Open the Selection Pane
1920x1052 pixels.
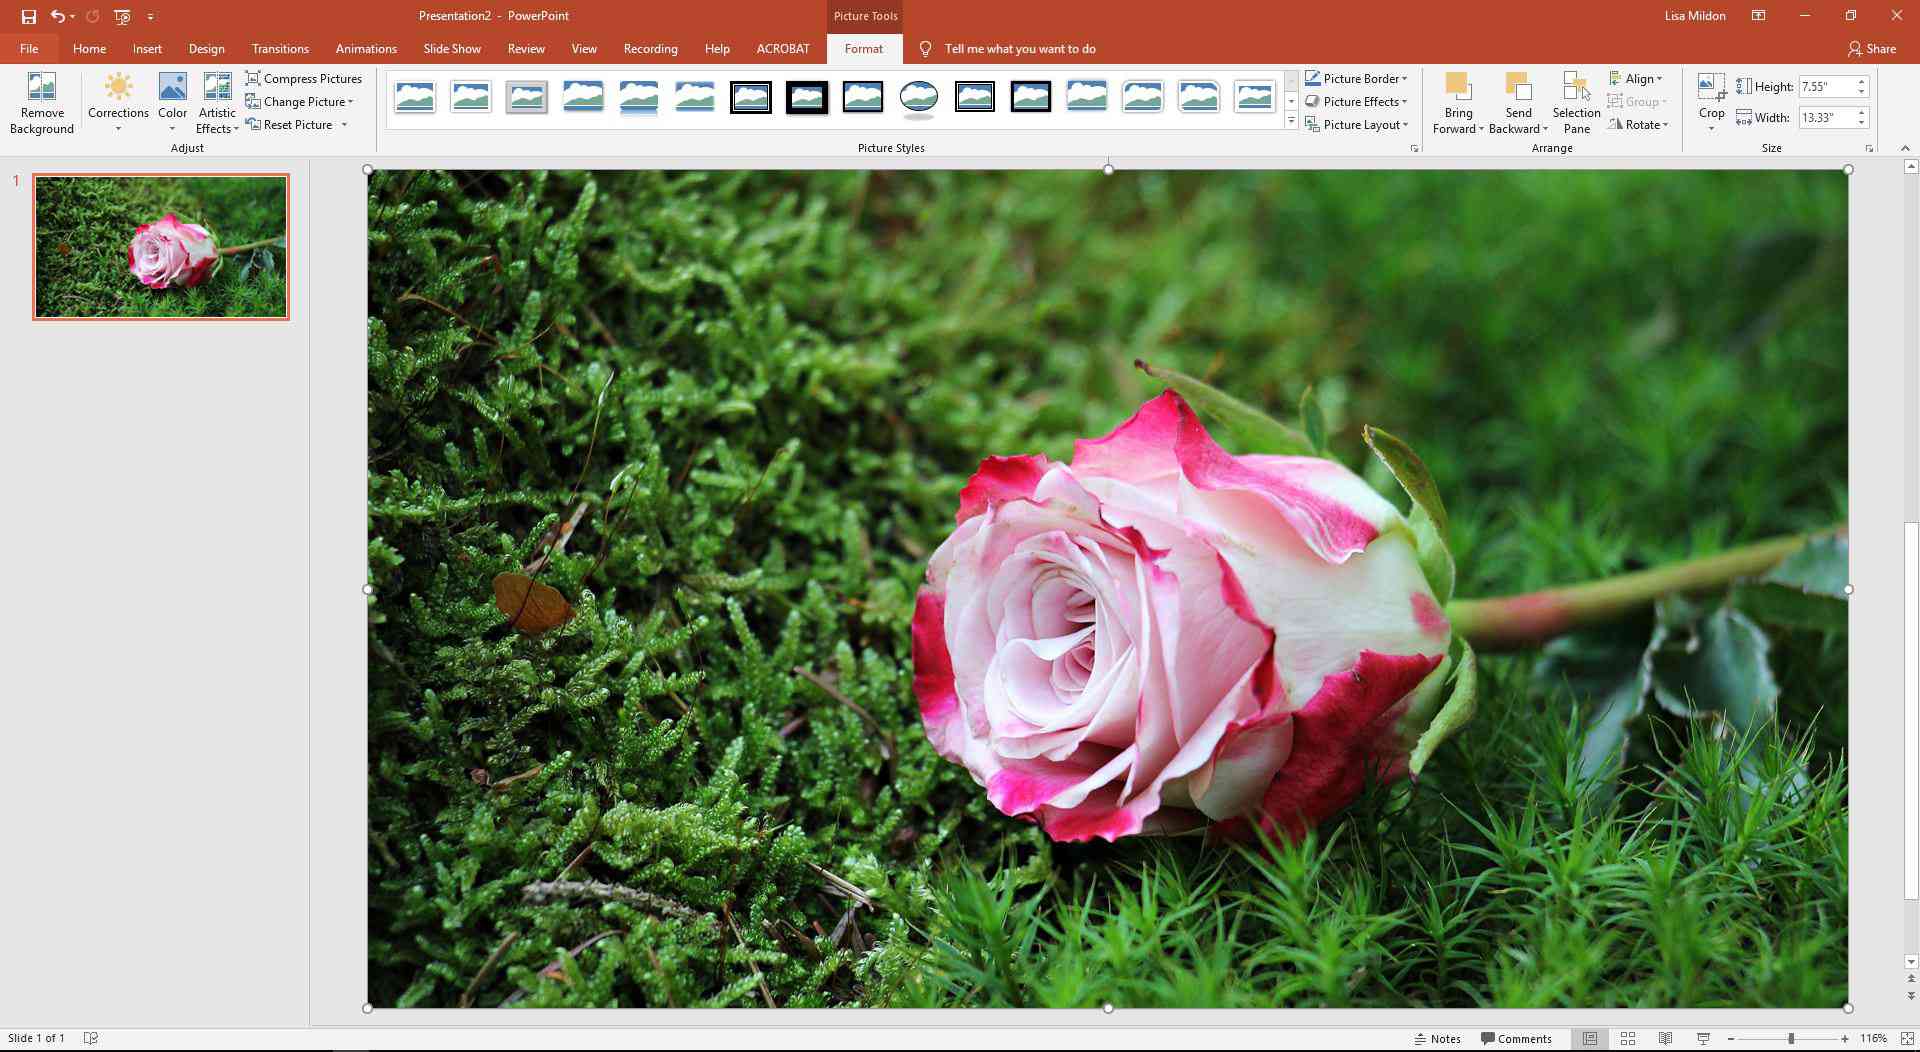(1576, 103)
